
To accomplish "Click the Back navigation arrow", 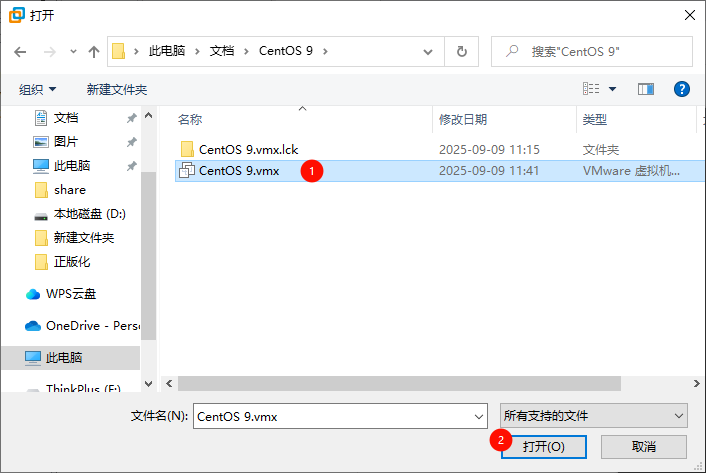I will (x=20, y=52).
